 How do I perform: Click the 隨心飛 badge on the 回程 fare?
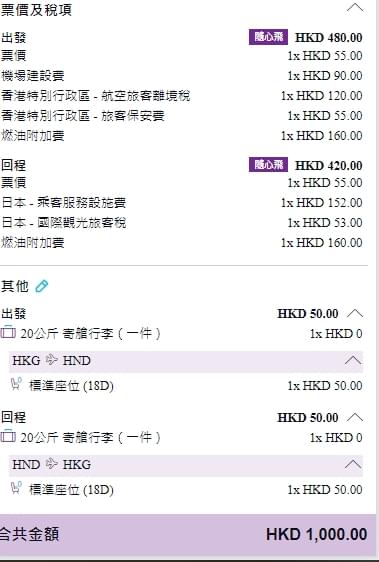(268, 165)
